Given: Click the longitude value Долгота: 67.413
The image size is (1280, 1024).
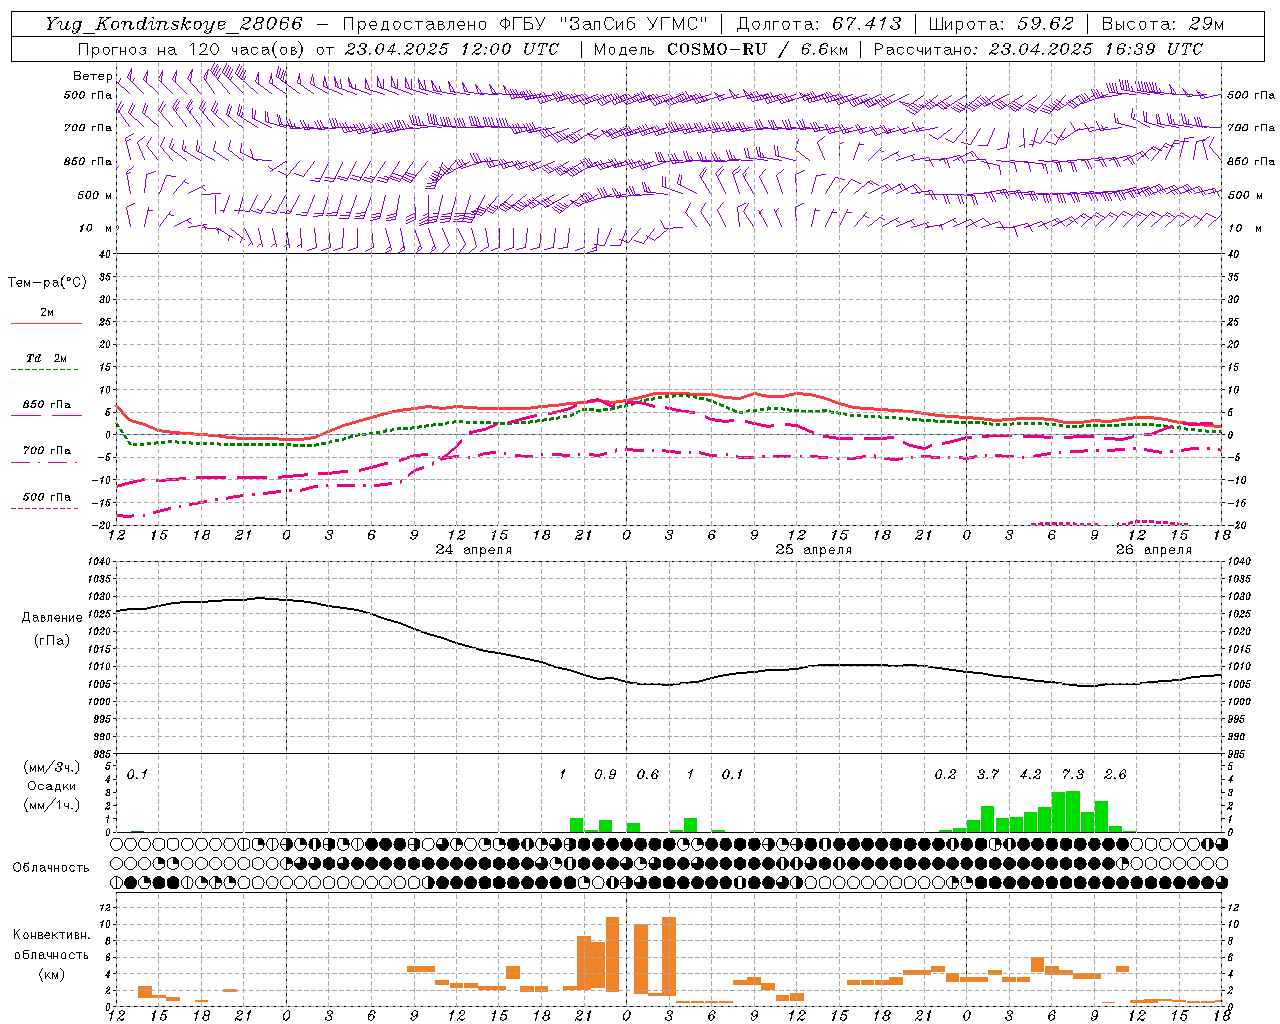Looking at the screenshot, I should [819, 24].
